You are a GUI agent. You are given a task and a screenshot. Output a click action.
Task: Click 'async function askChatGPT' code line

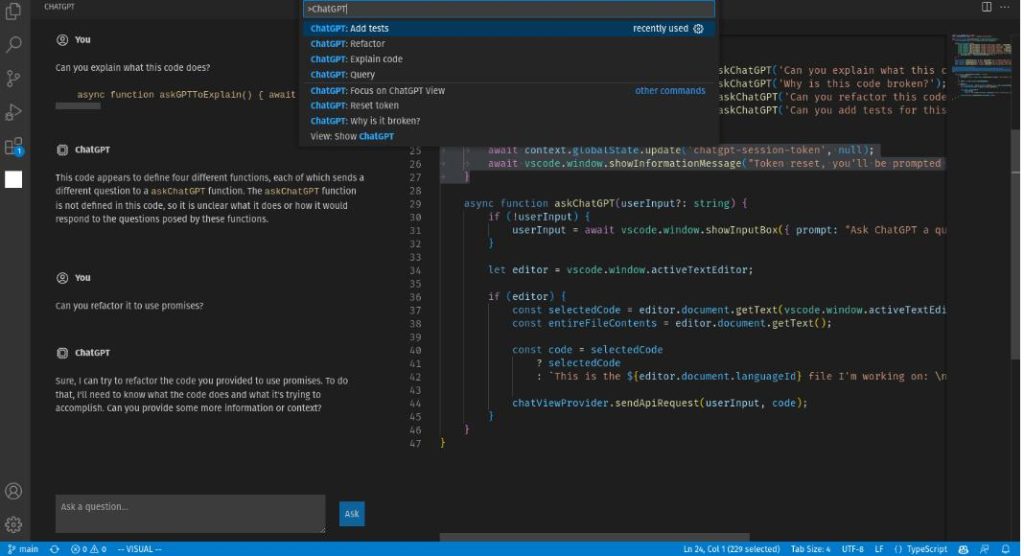[605, 204]
